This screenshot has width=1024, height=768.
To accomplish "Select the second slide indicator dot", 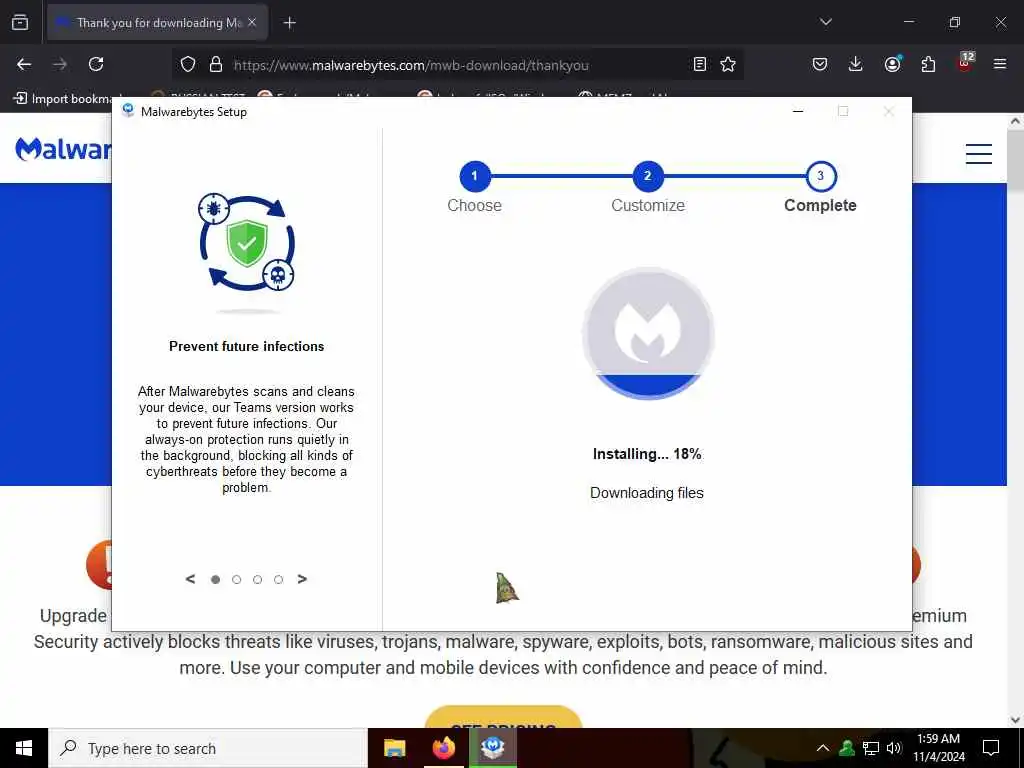I will tap(236, 579).
